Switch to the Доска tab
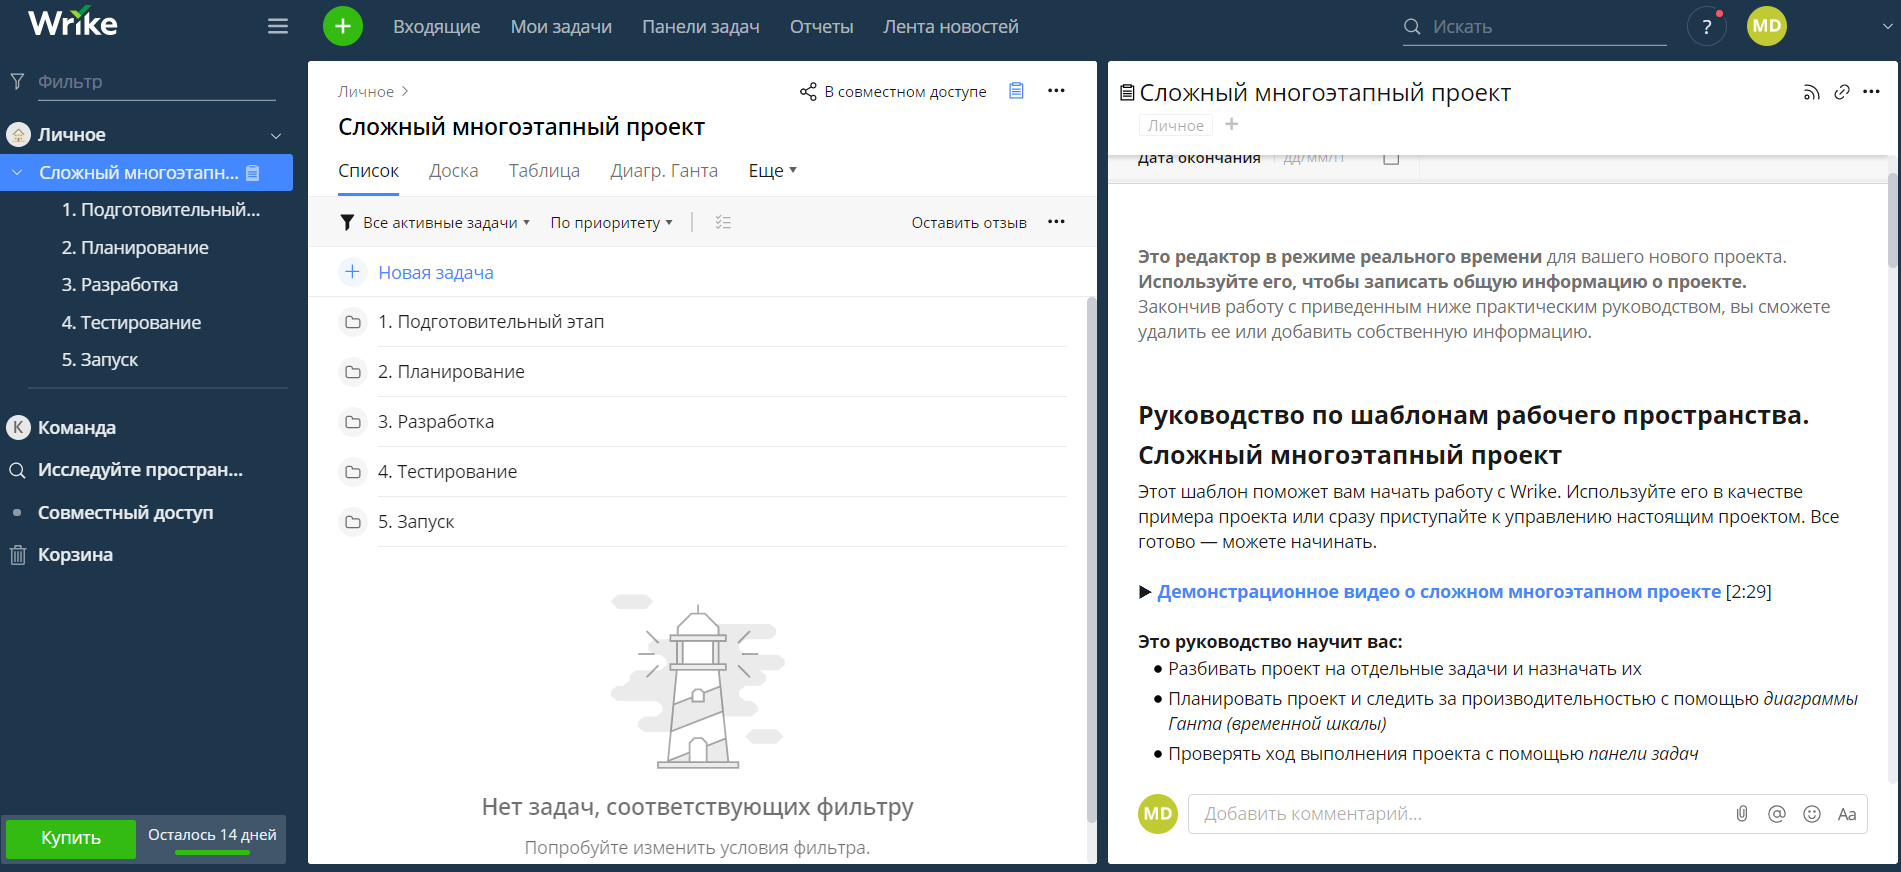Viewport: 1901px width, 872px height. 453,171
